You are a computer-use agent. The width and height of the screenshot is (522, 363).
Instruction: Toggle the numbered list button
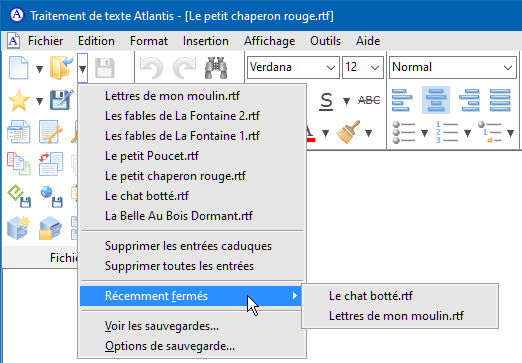coord(447,132)
